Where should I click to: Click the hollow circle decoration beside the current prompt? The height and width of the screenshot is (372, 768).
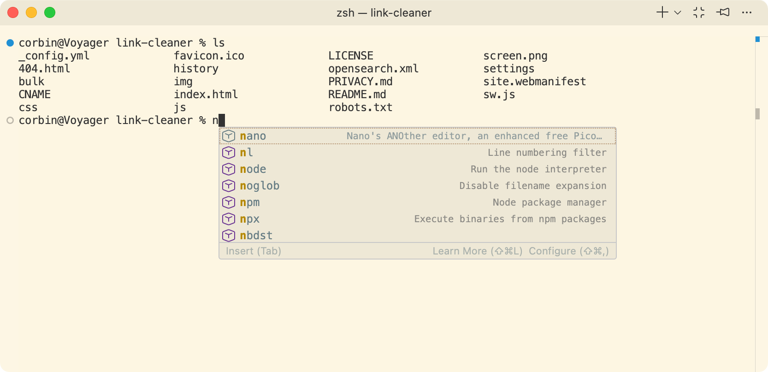tap(10, 120)
